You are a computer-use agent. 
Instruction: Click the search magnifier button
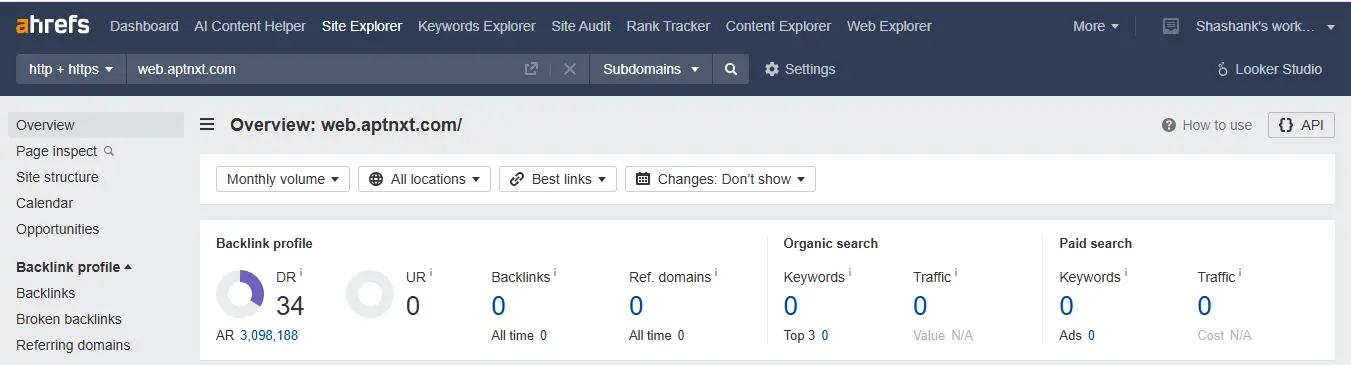731,69
